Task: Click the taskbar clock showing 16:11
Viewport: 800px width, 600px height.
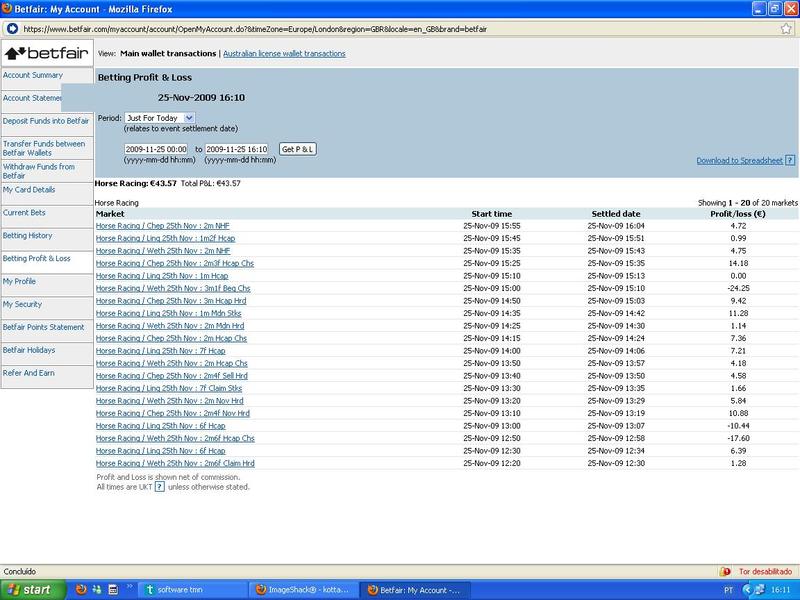Action: pyautogui.click(x=781, y=590)
